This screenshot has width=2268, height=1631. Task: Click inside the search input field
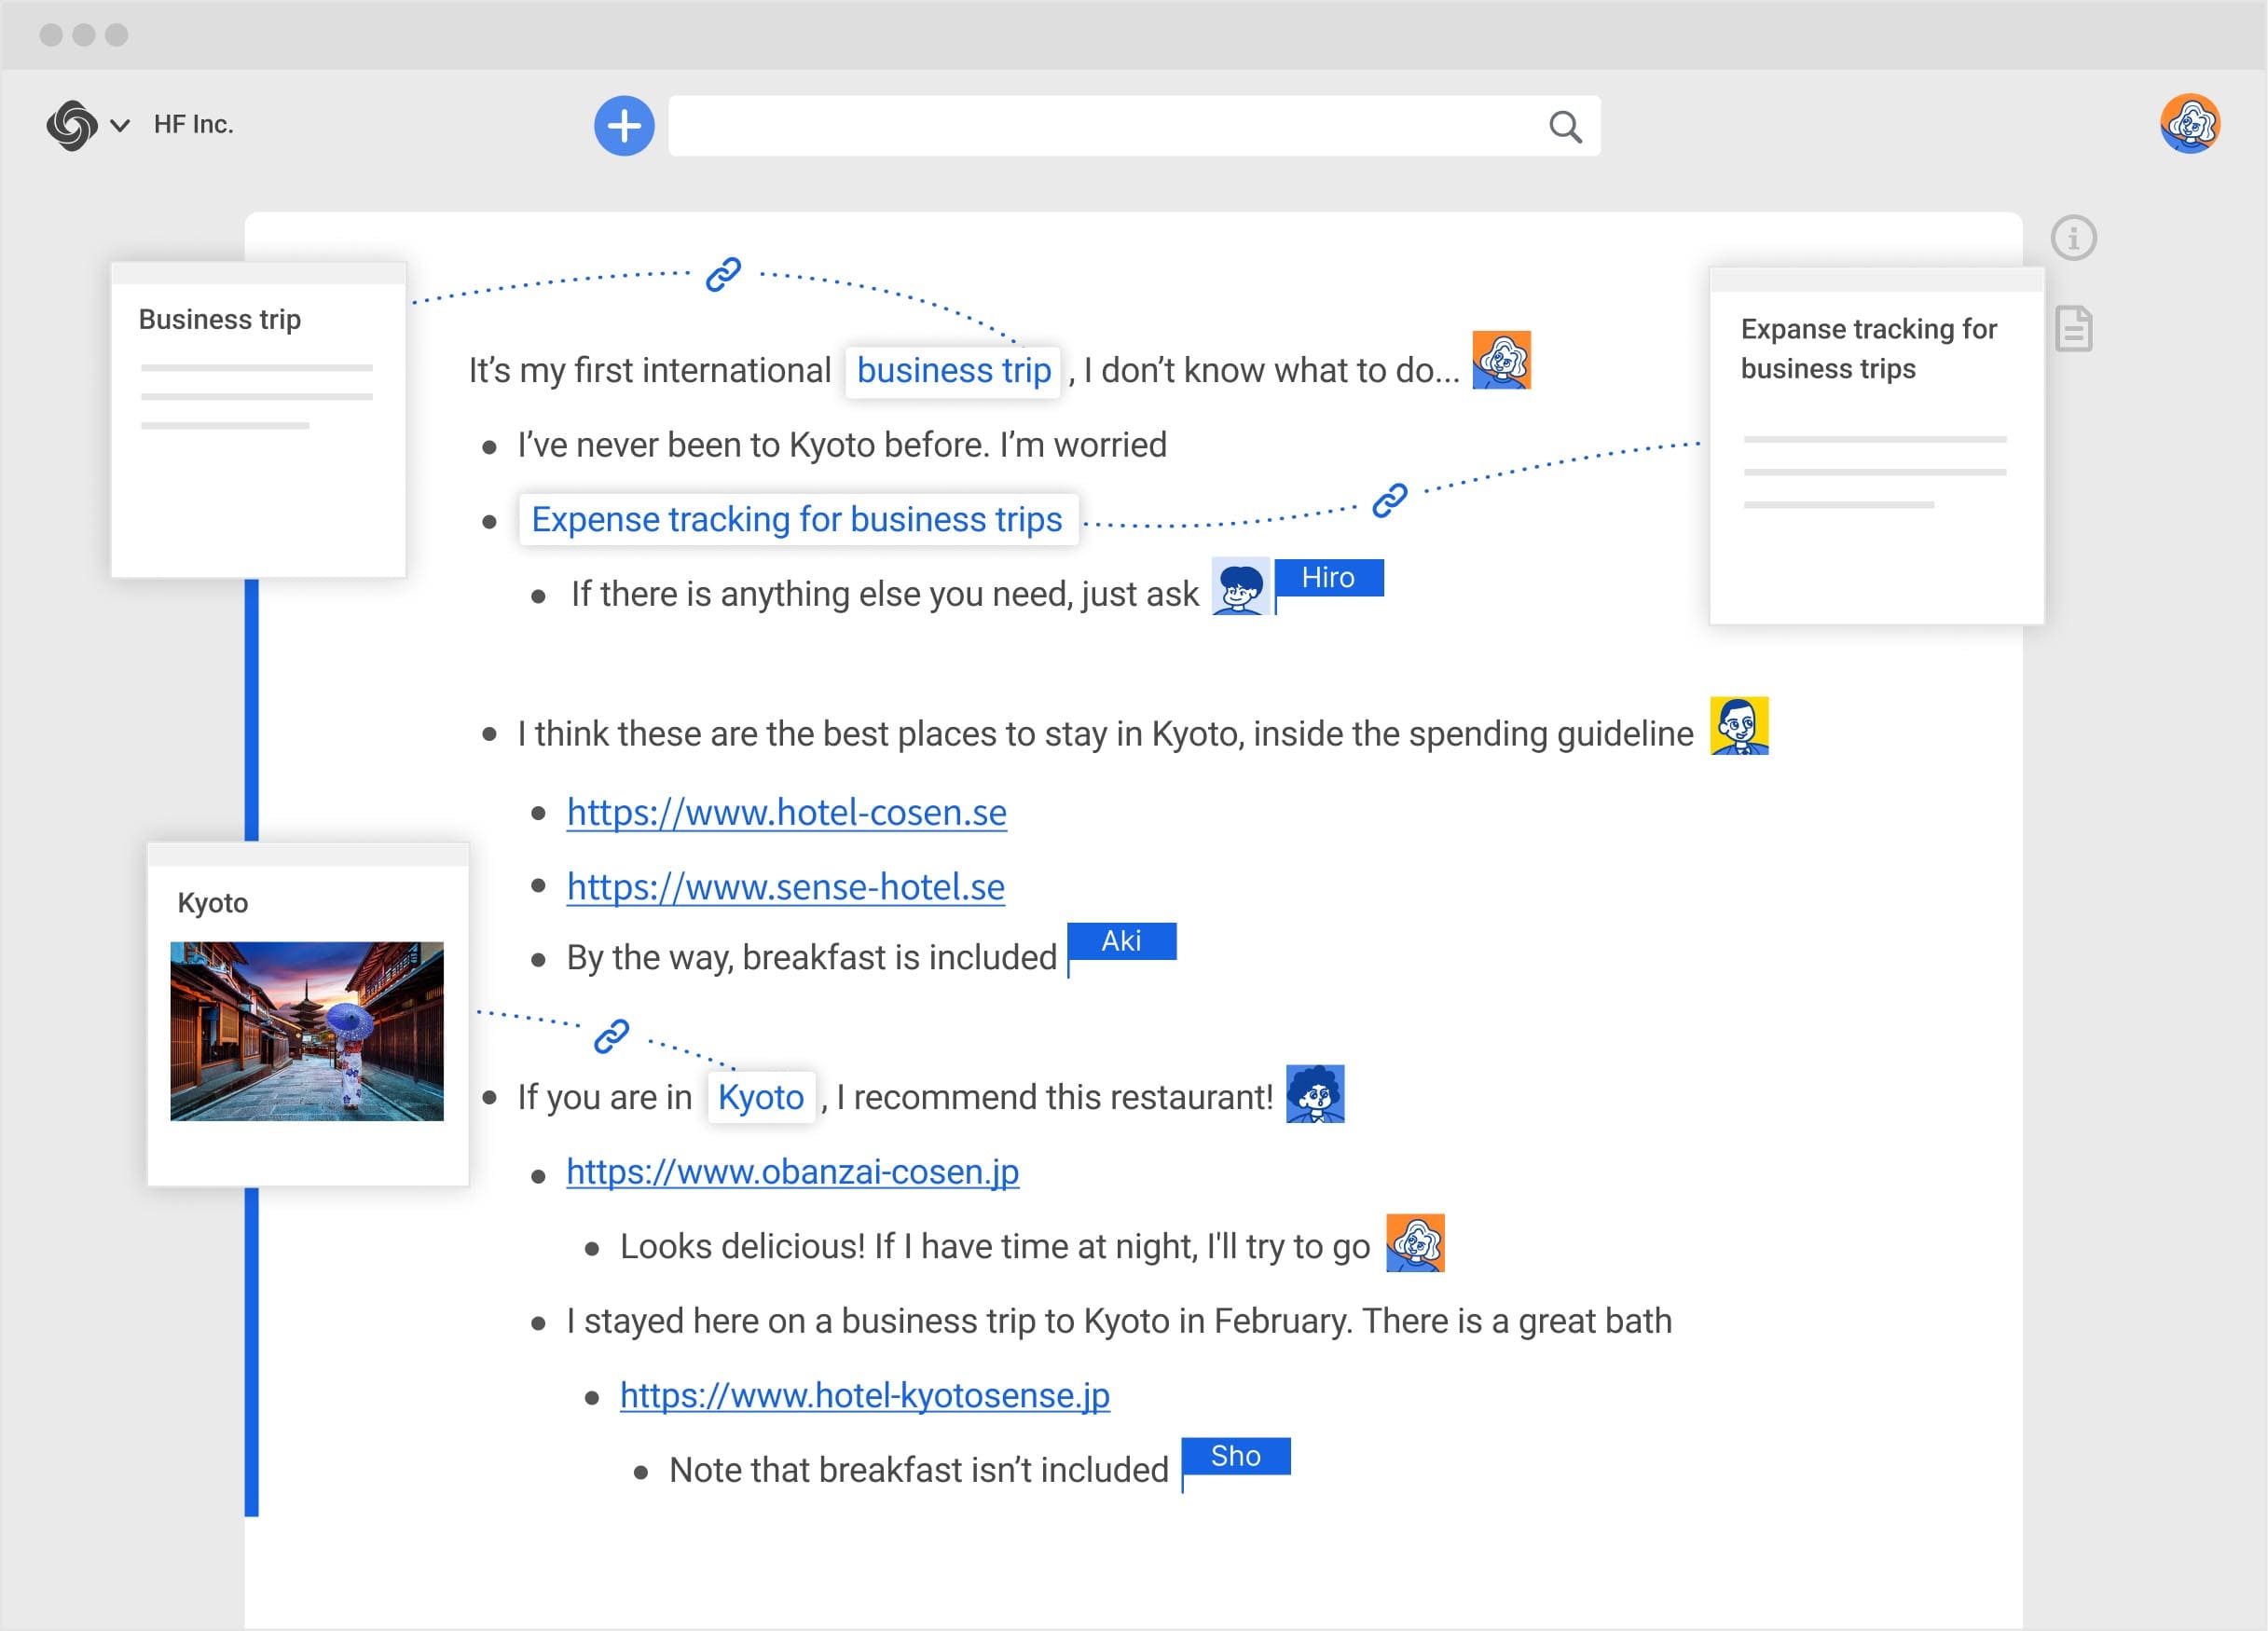1100,126
